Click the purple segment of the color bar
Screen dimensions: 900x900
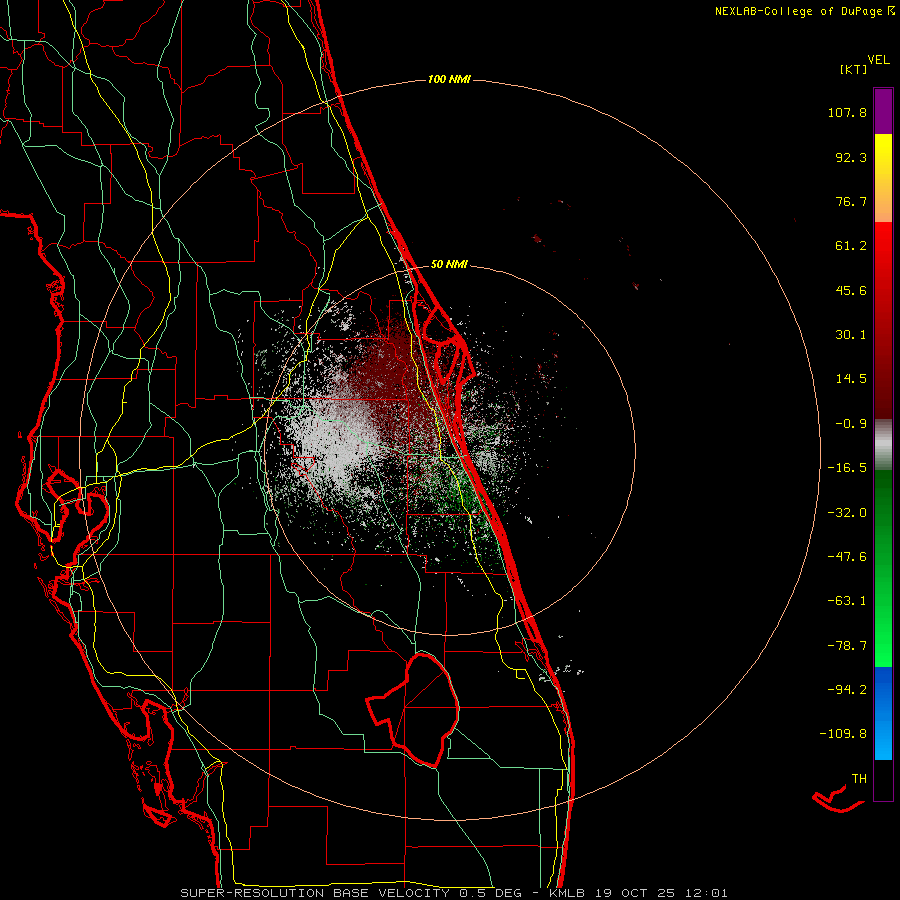point(883,111)
